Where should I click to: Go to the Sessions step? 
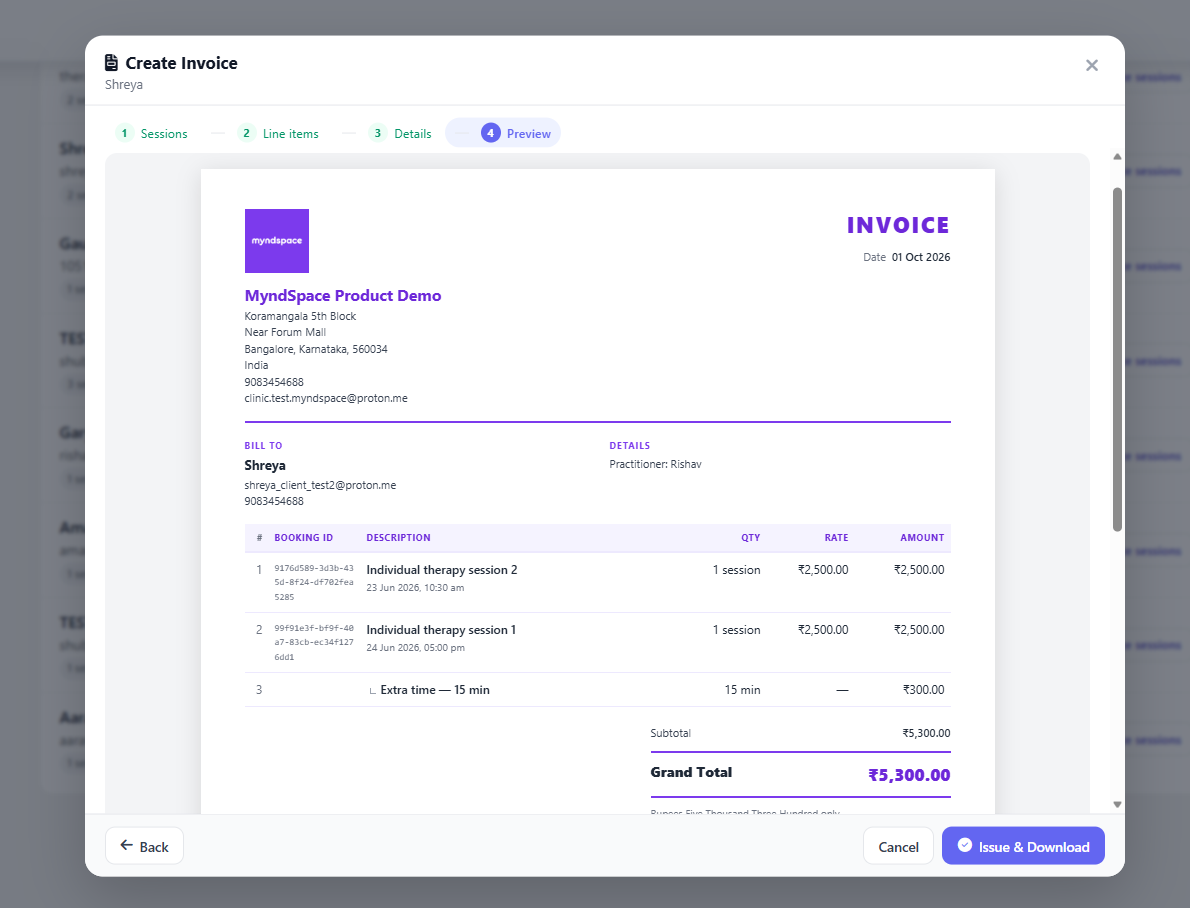coord(152,133)
